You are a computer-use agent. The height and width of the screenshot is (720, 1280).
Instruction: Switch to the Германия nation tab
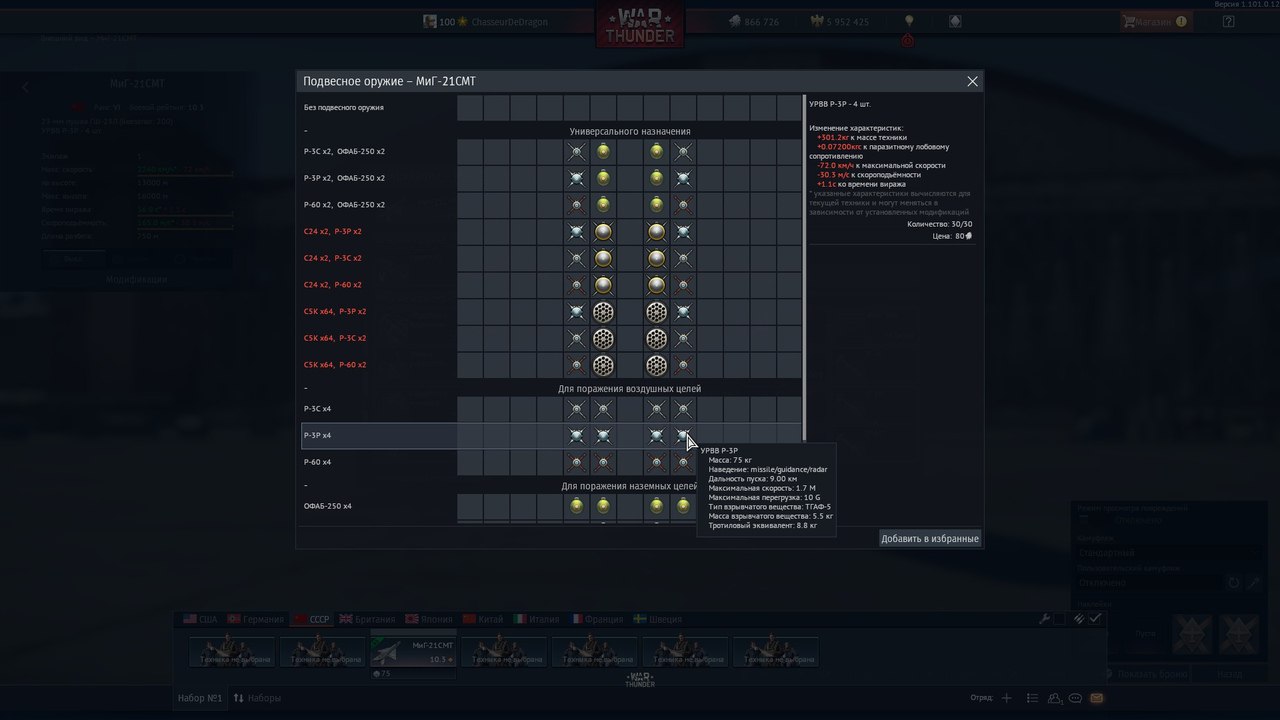tap(255, 619)
